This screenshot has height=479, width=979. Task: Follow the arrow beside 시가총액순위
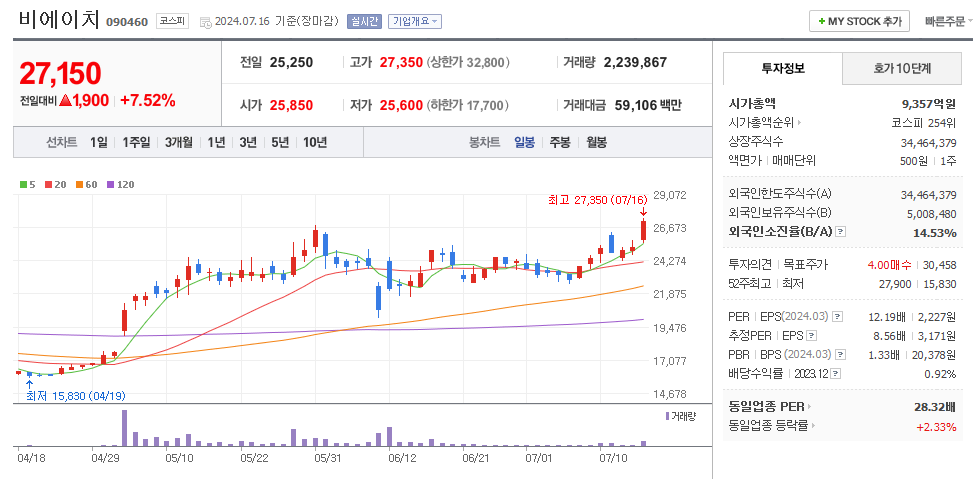pos(799,122)
